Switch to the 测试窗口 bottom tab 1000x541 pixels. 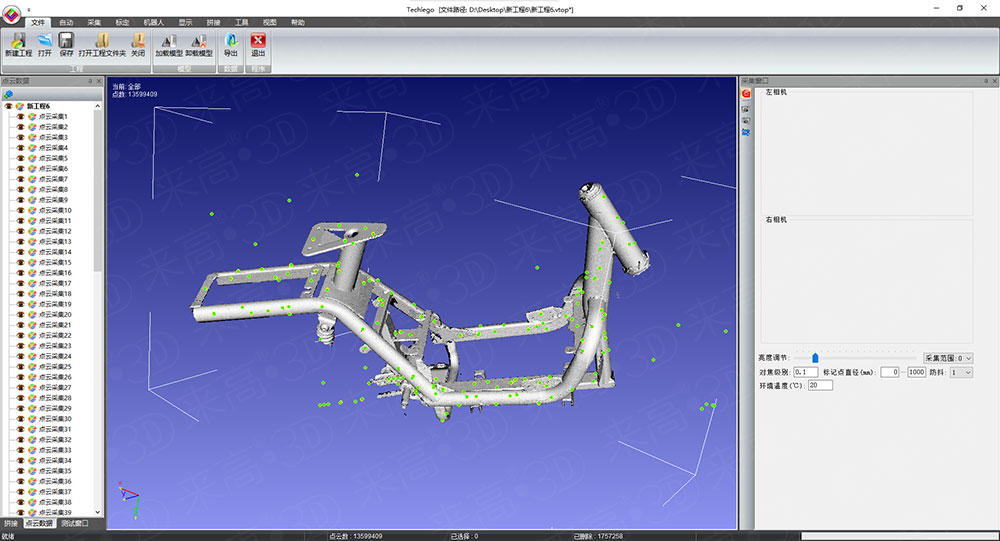point(74,523)
